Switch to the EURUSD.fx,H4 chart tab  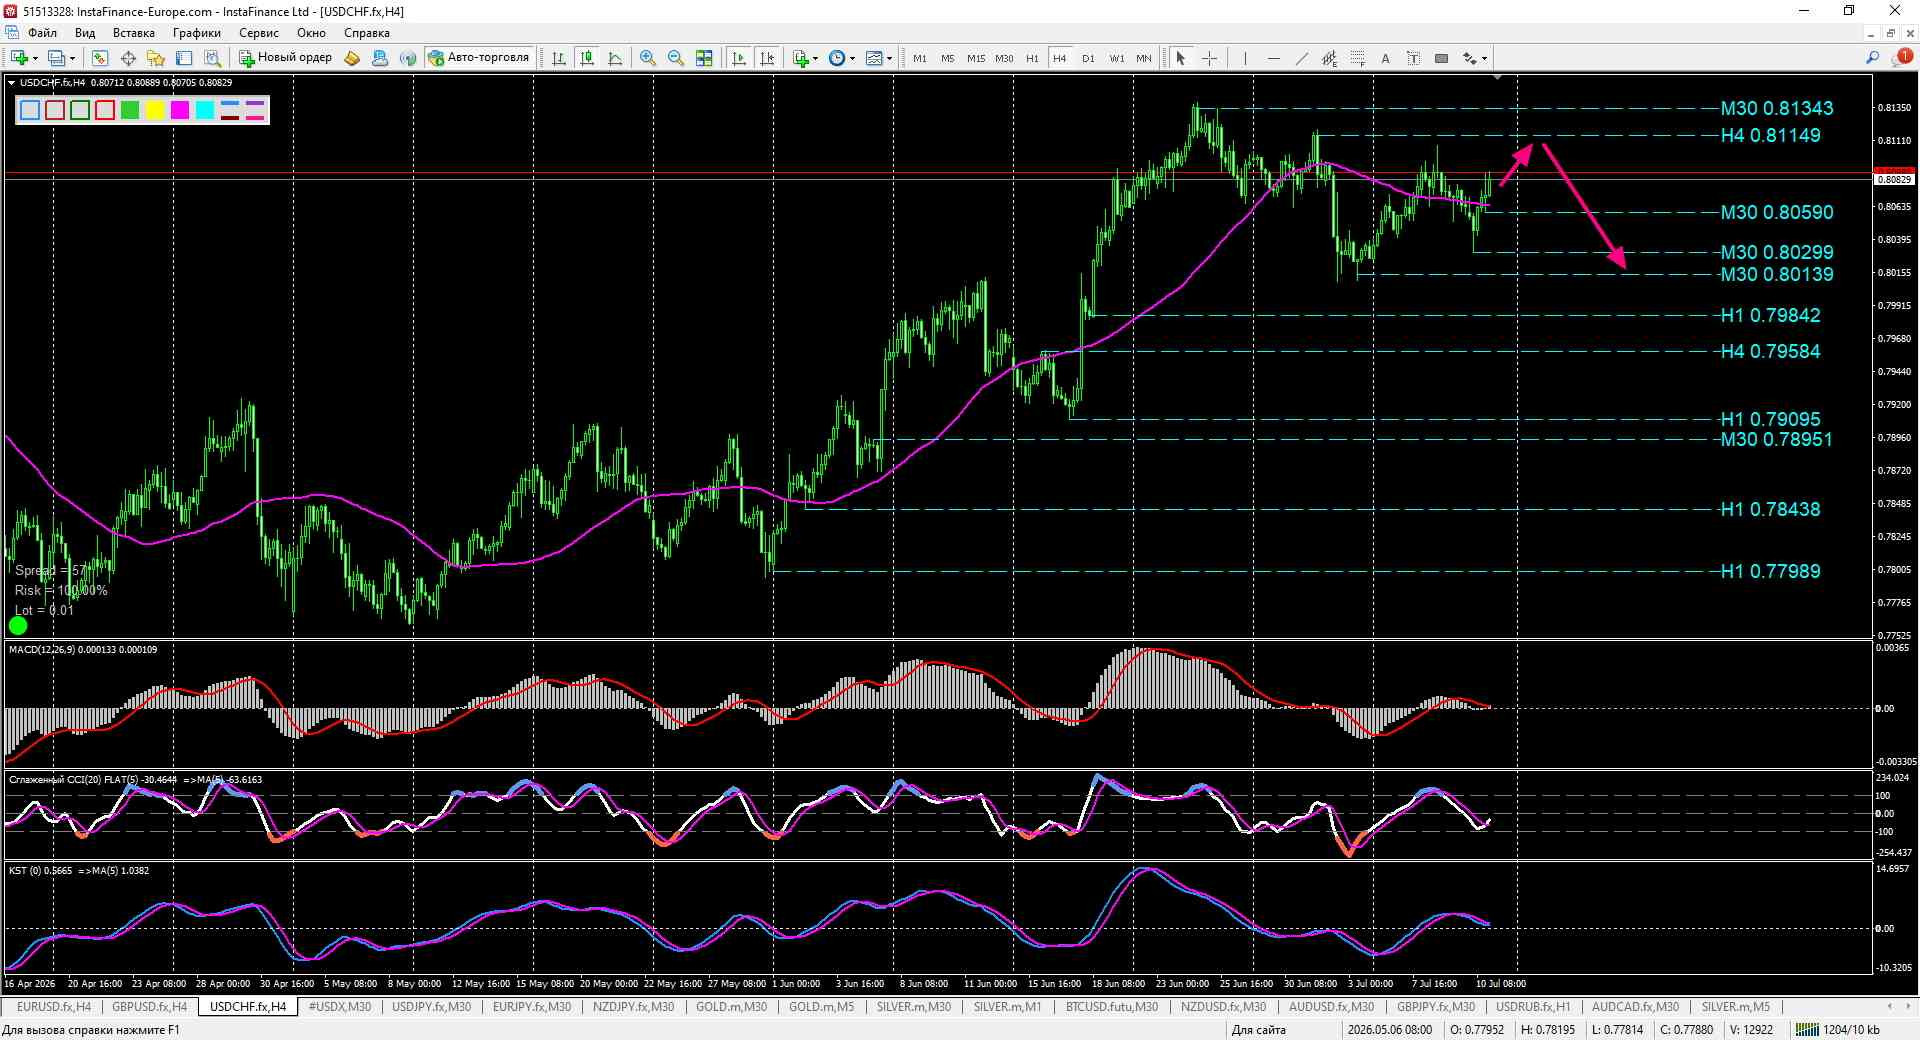click(x=53, y=1007)
